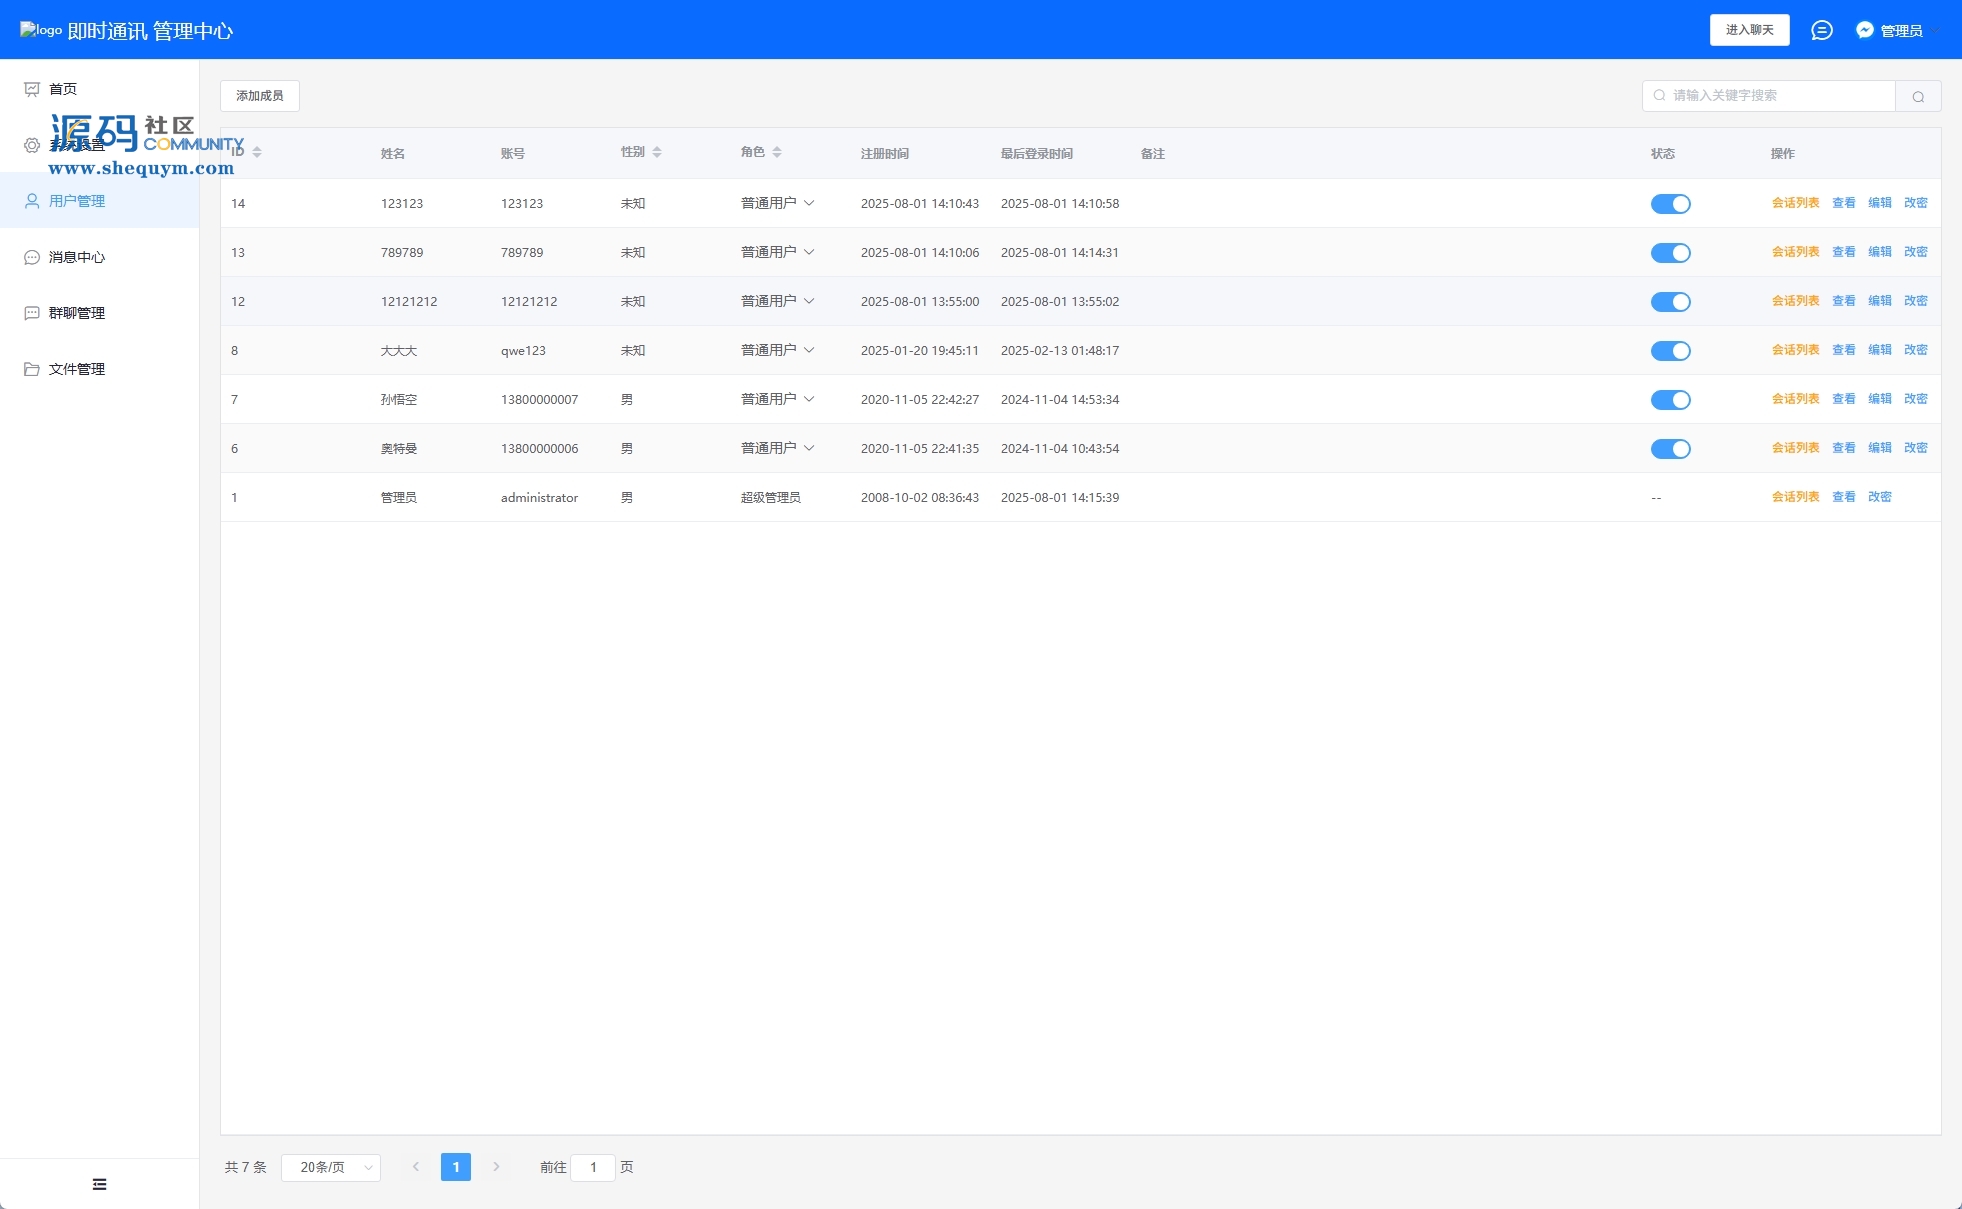Open 消息中心 in sidebar menu
The width and height of the screenshot is (1962, 1209).
[77, 257]
